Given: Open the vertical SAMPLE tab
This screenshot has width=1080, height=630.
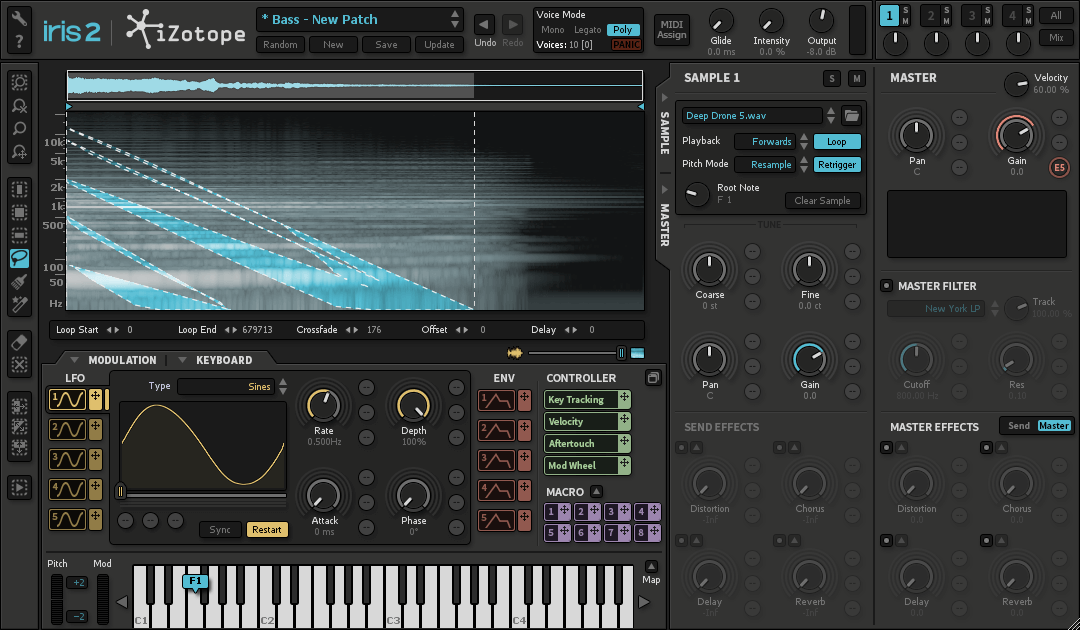Looking at the screenshot, I should click(665, 132).
